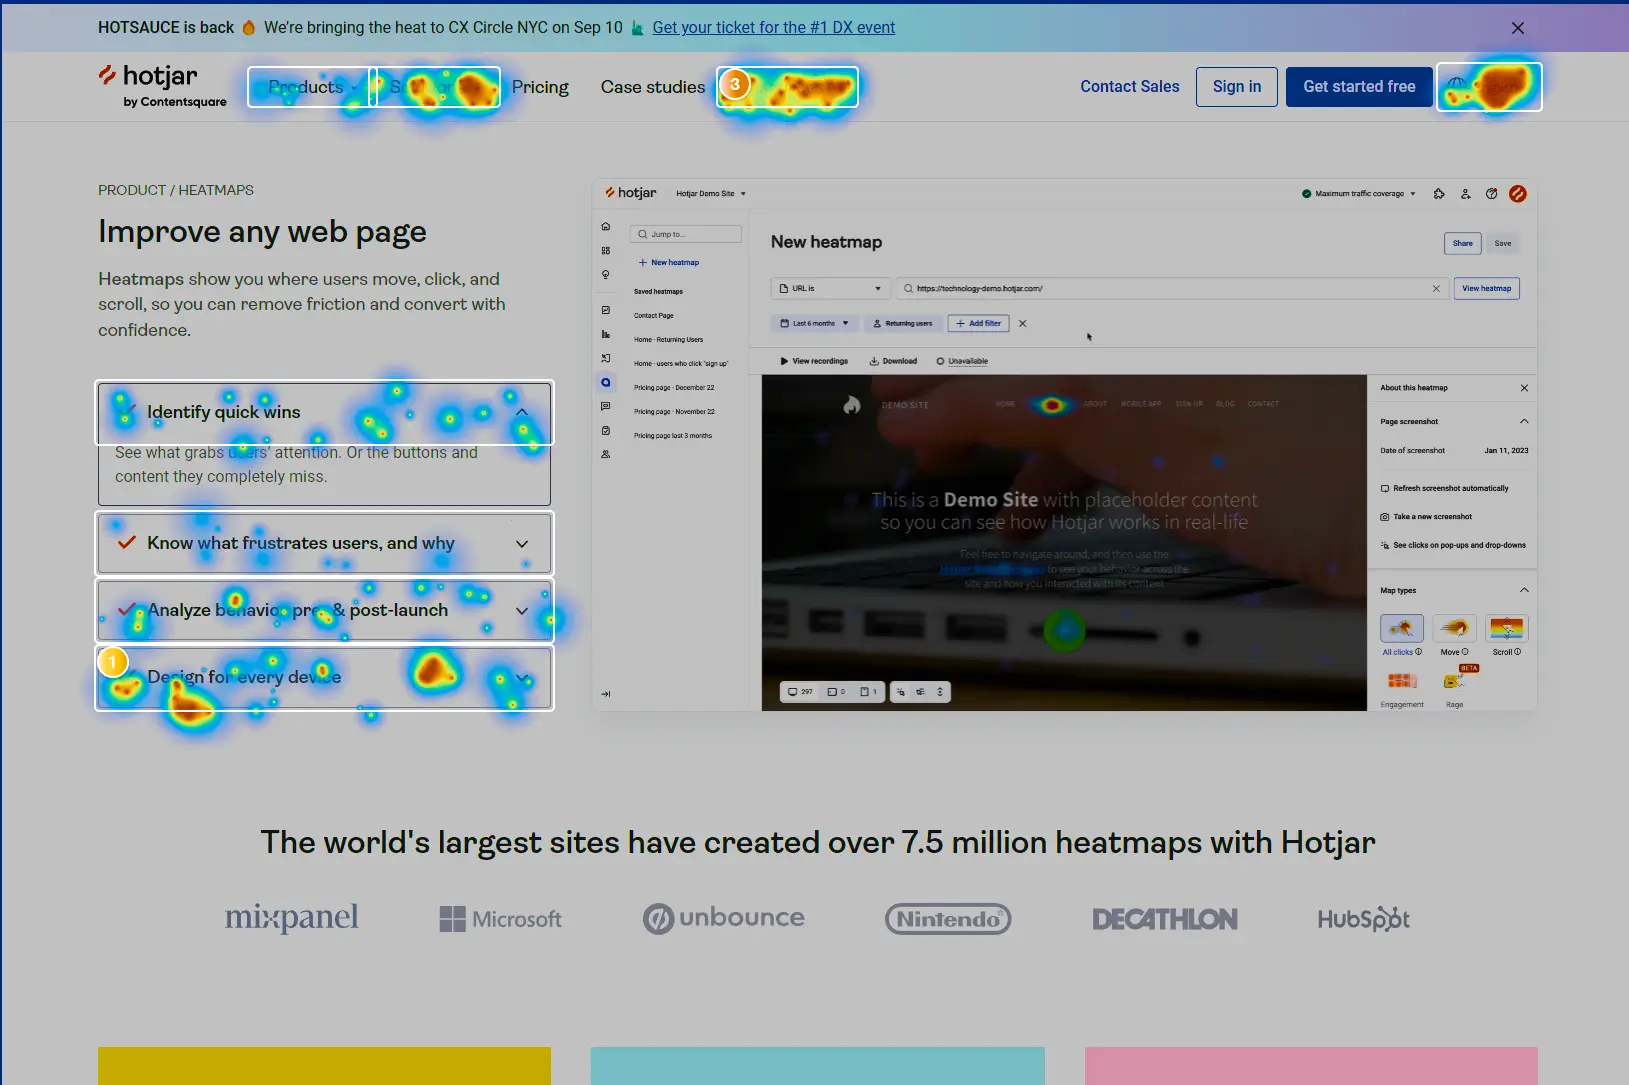Viewport: 1629px width, 1085px height.
Task: Click the Mixpanel logo
Action: tap(291, 918)
